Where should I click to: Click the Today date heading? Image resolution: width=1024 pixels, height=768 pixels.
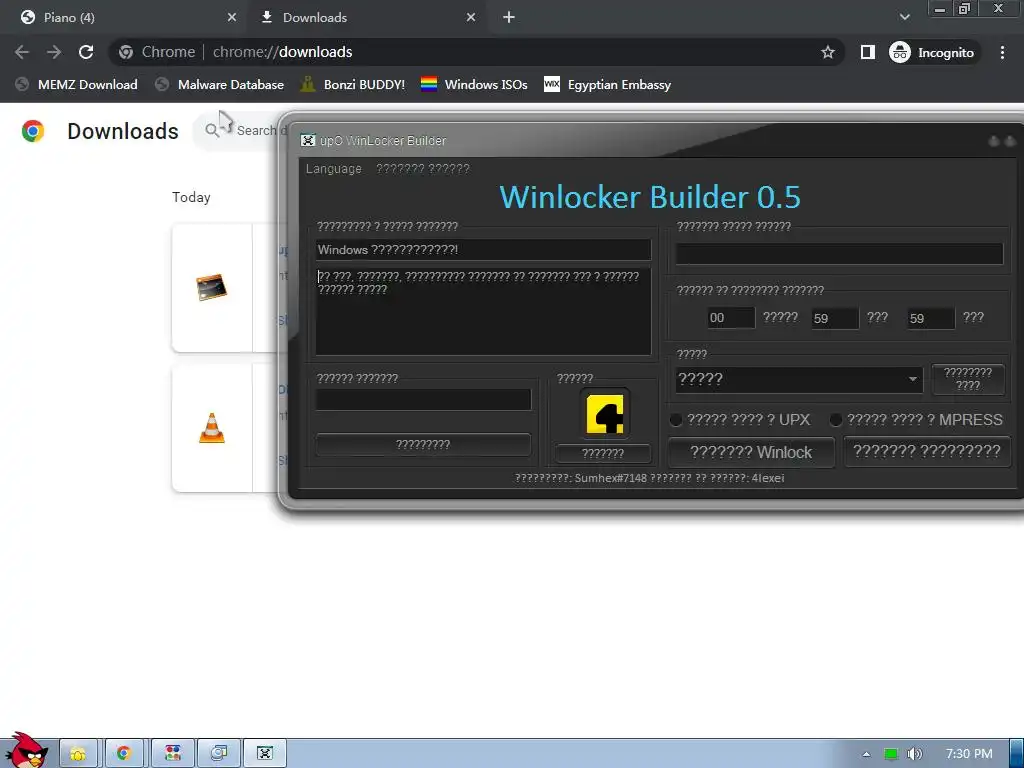pos(191,198)
